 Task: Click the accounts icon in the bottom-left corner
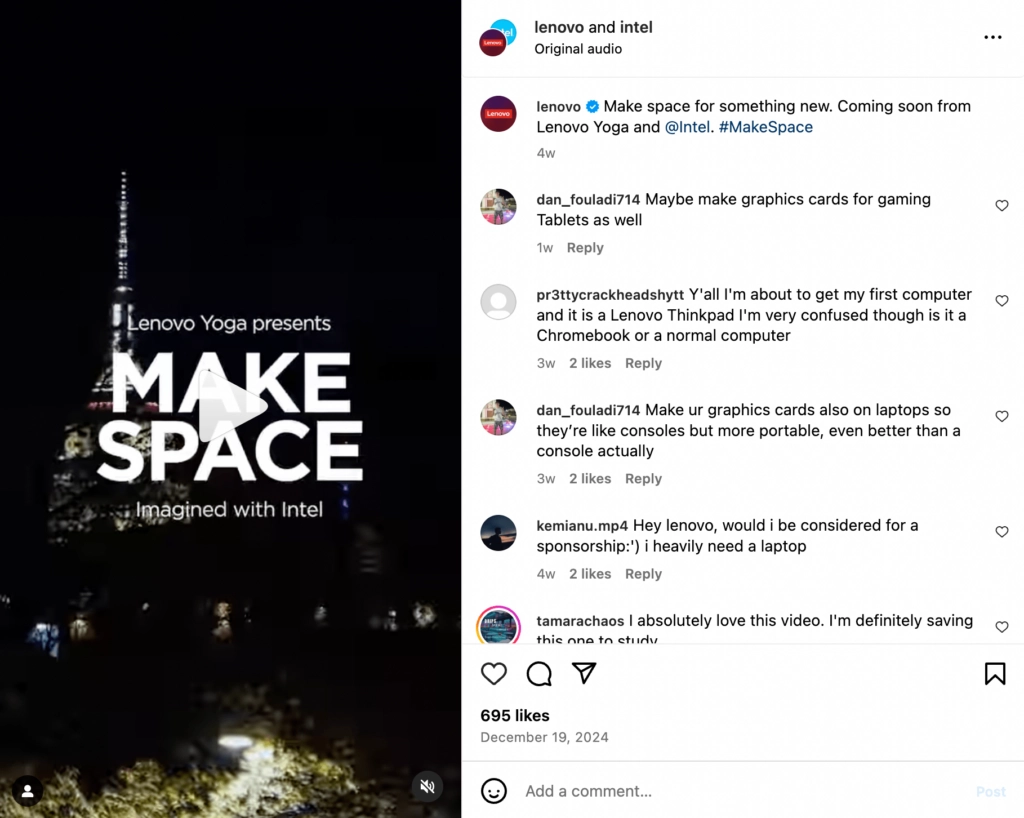coord(27,791)
